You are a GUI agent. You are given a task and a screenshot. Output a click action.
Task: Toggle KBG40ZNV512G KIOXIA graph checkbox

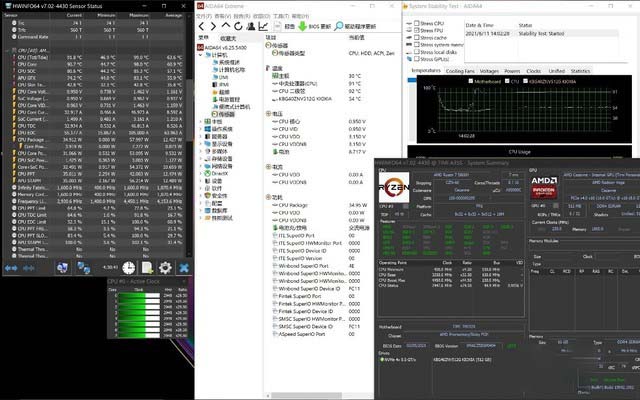point(525,81)
